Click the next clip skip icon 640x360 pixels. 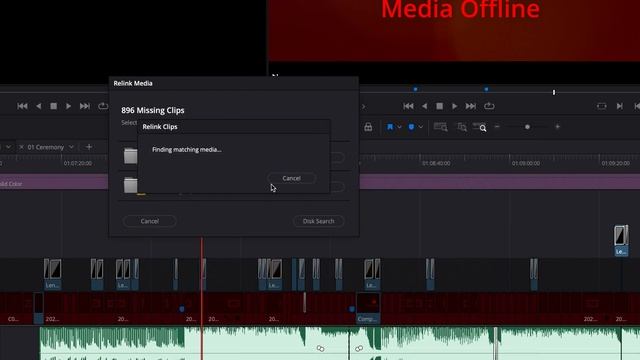point(620,106)
